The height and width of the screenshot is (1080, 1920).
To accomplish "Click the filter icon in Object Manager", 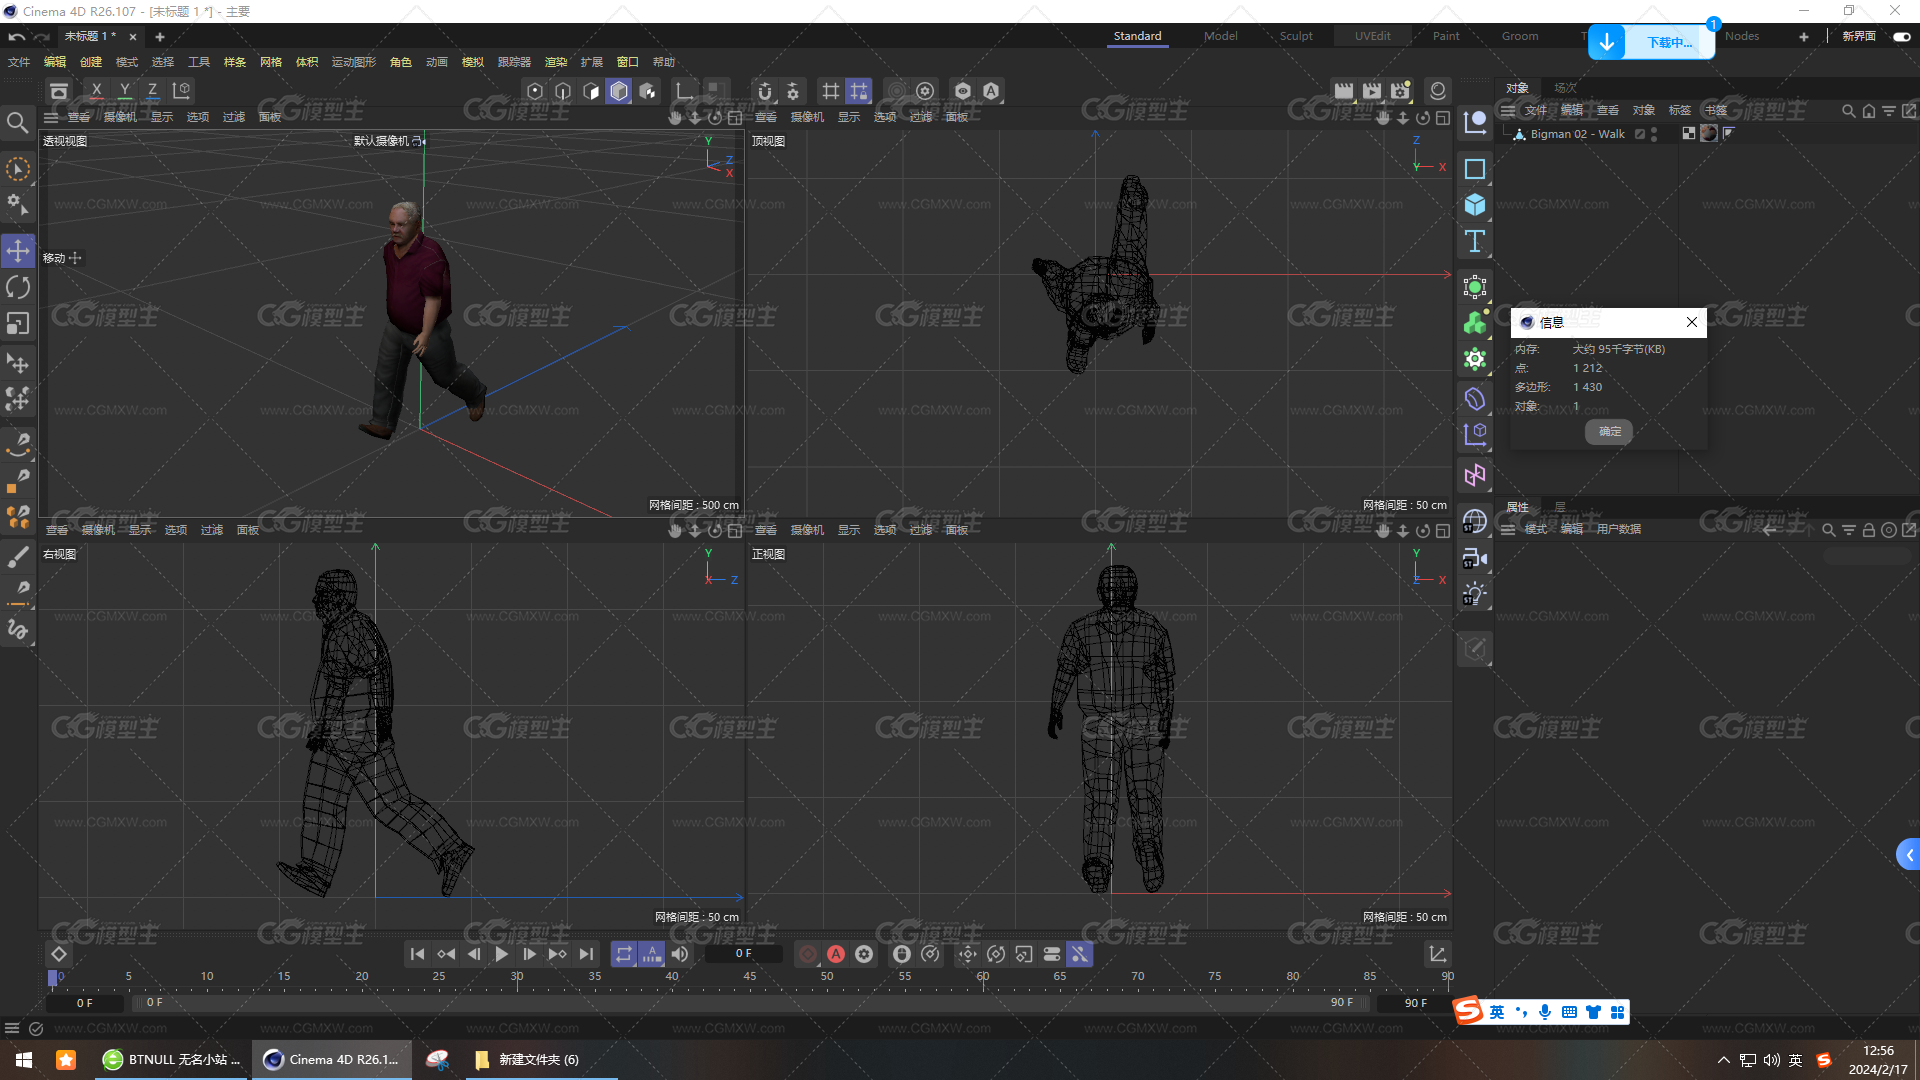I will point(1889,111).
